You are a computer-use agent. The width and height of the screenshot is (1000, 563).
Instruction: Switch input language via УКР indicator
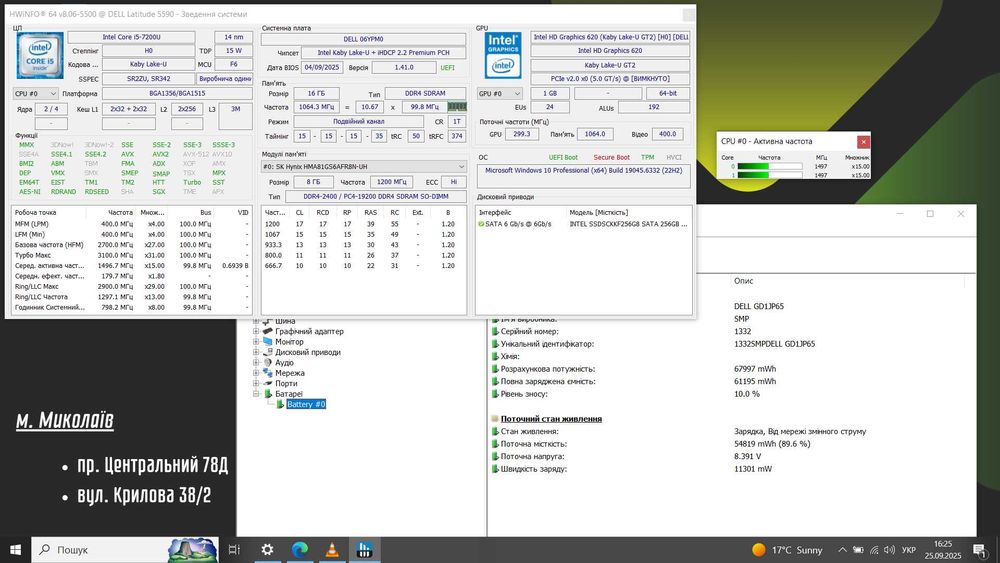pos(909,550)
